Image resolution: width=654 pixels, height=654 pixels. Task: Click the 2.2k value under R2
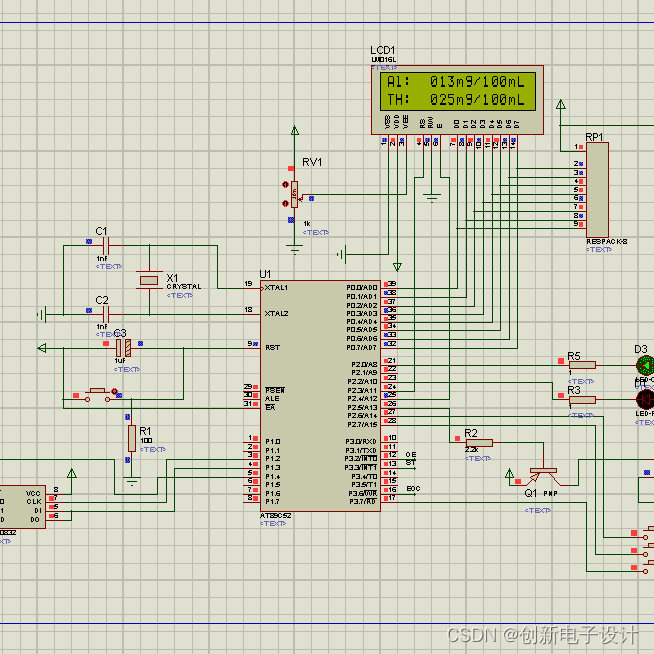tap(472, 450)
